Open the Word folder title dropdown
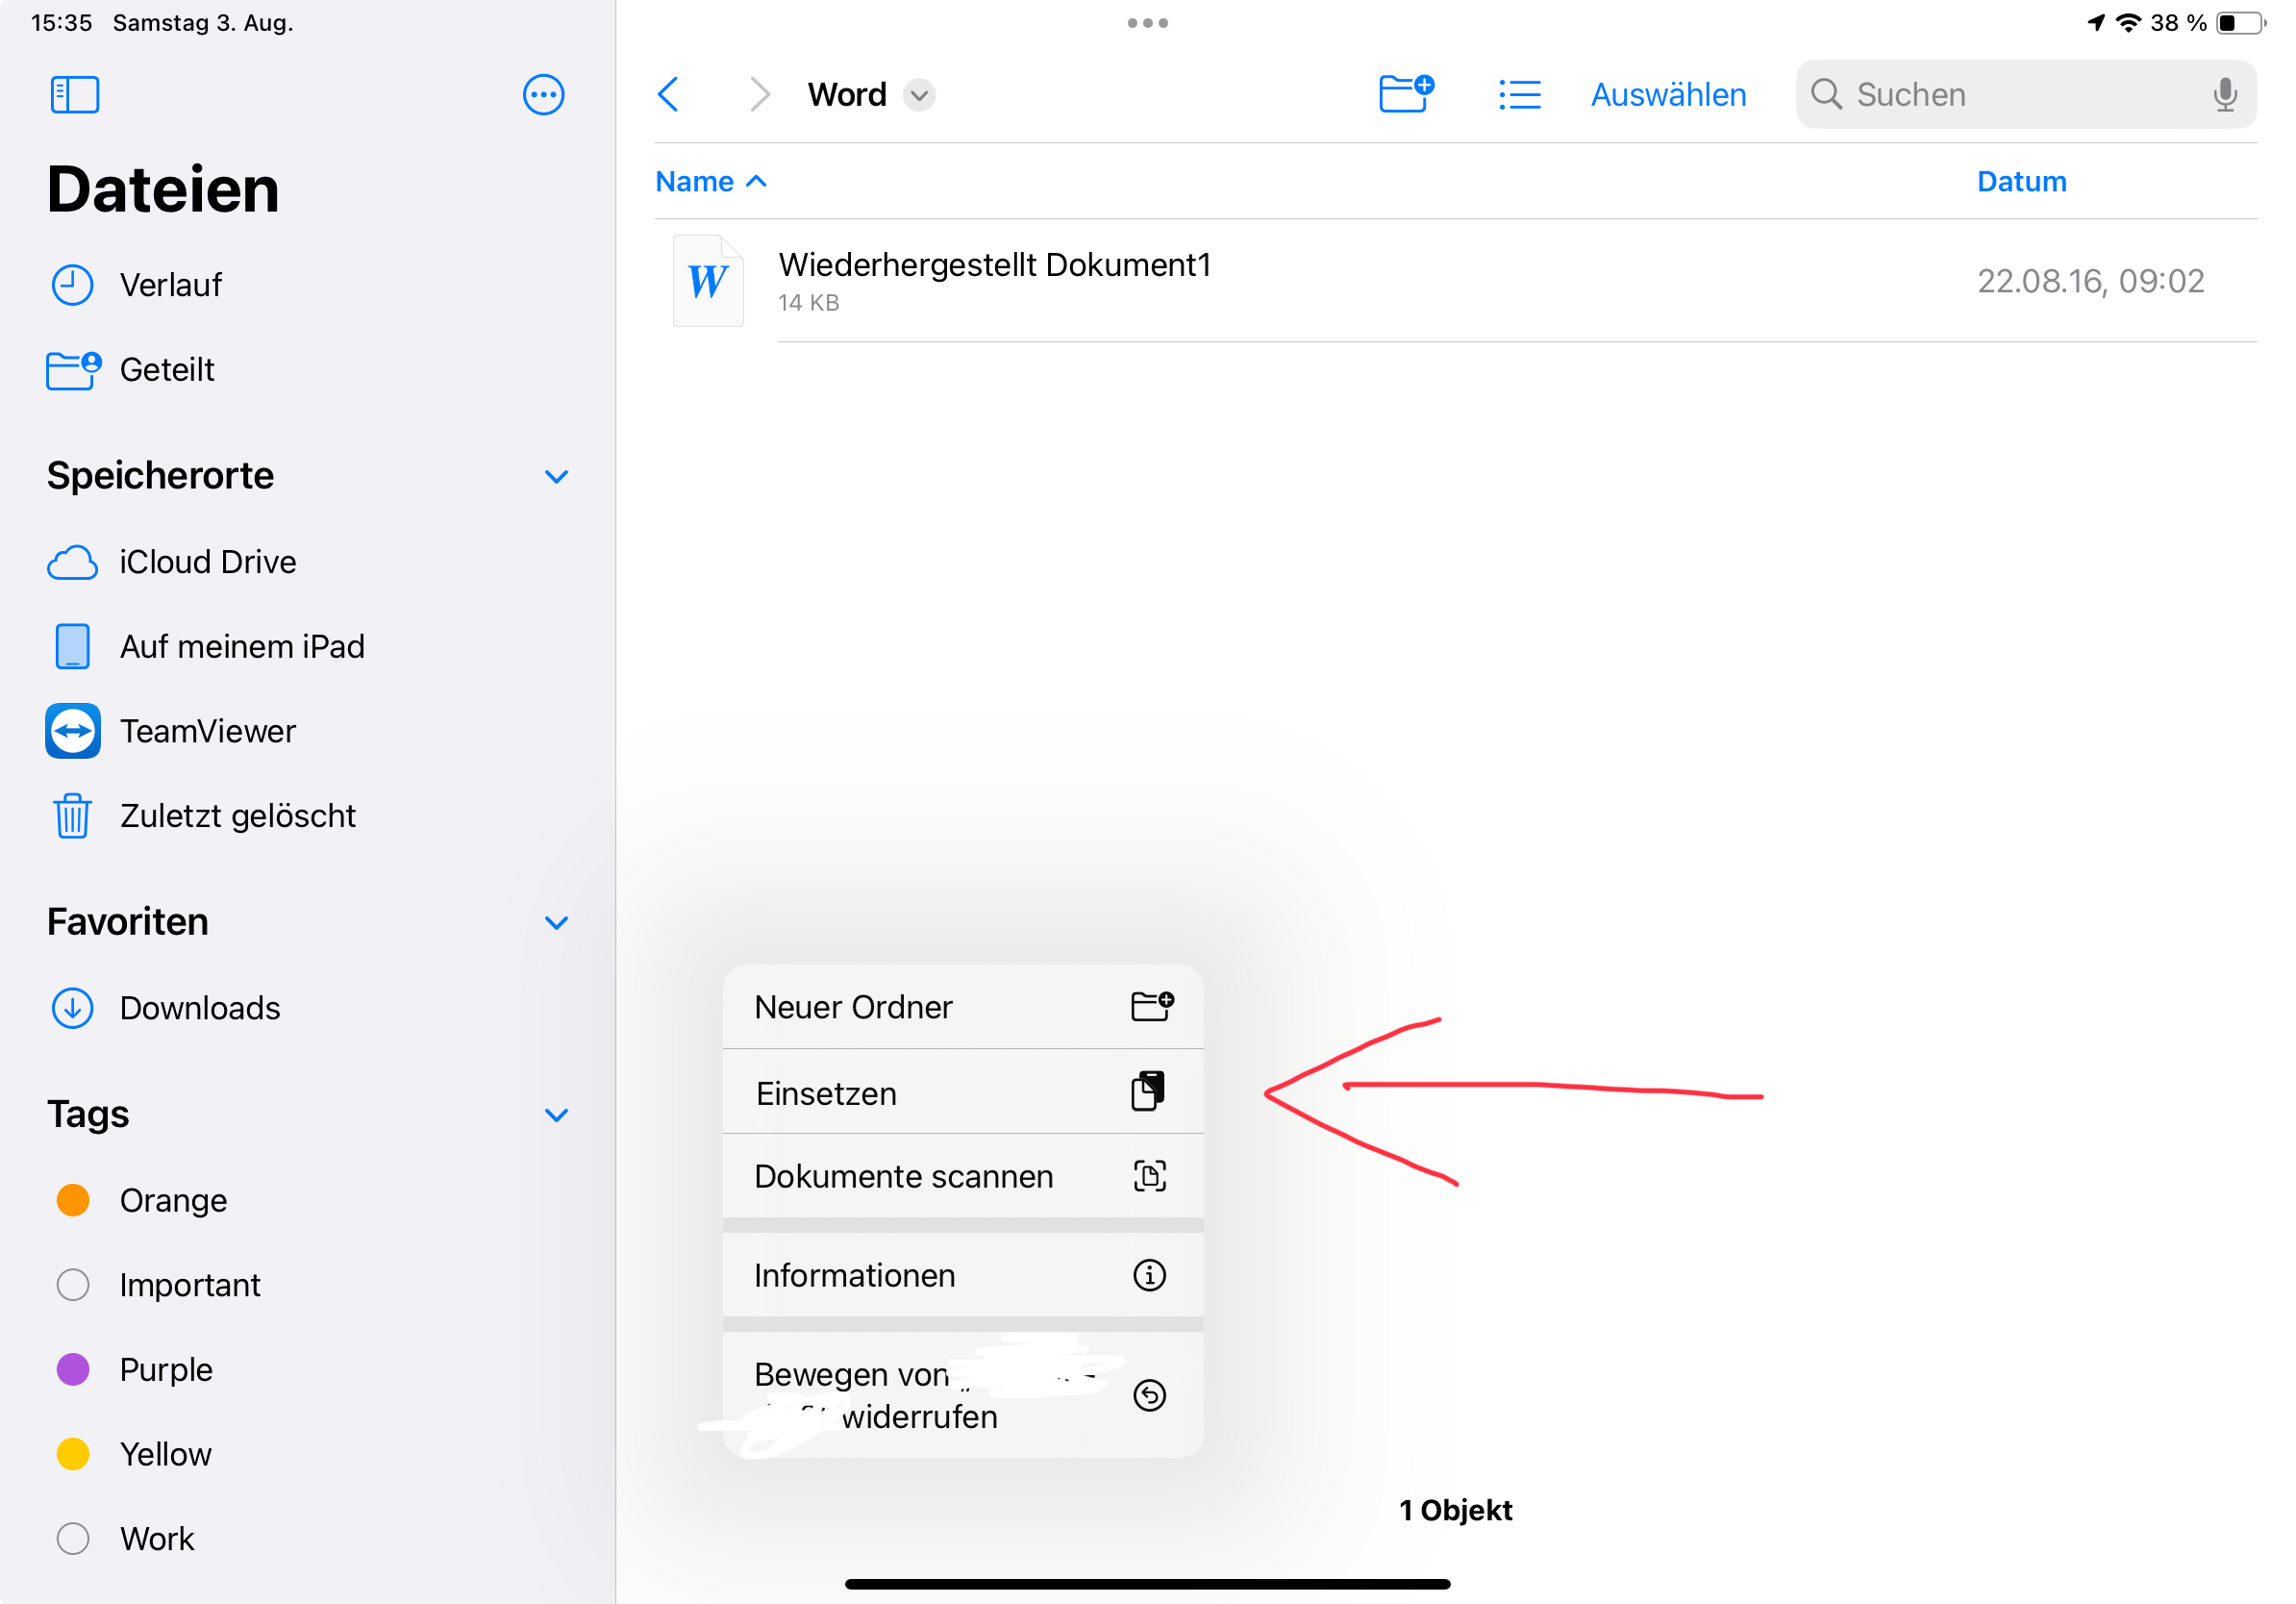 click(919, 95)
